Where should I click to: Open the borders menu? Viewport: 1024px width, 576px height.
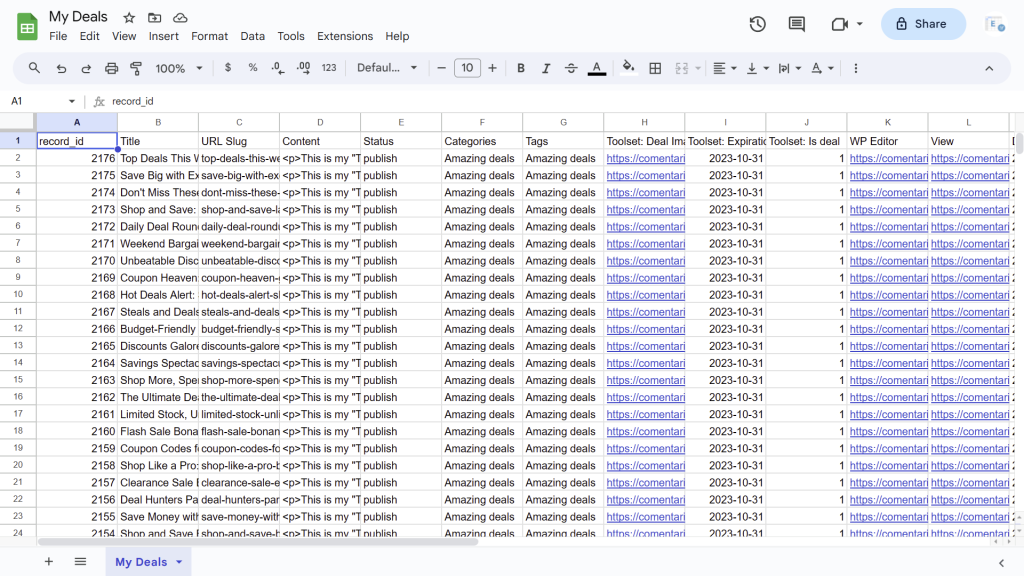[655, 68]
